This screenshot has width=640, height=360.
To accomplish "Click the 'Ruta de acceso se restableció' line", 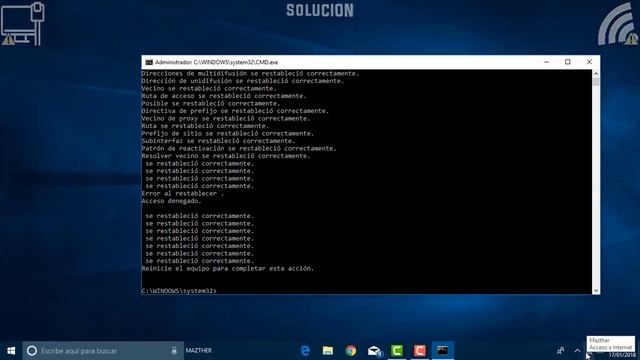I will click(x=224, y=96).
